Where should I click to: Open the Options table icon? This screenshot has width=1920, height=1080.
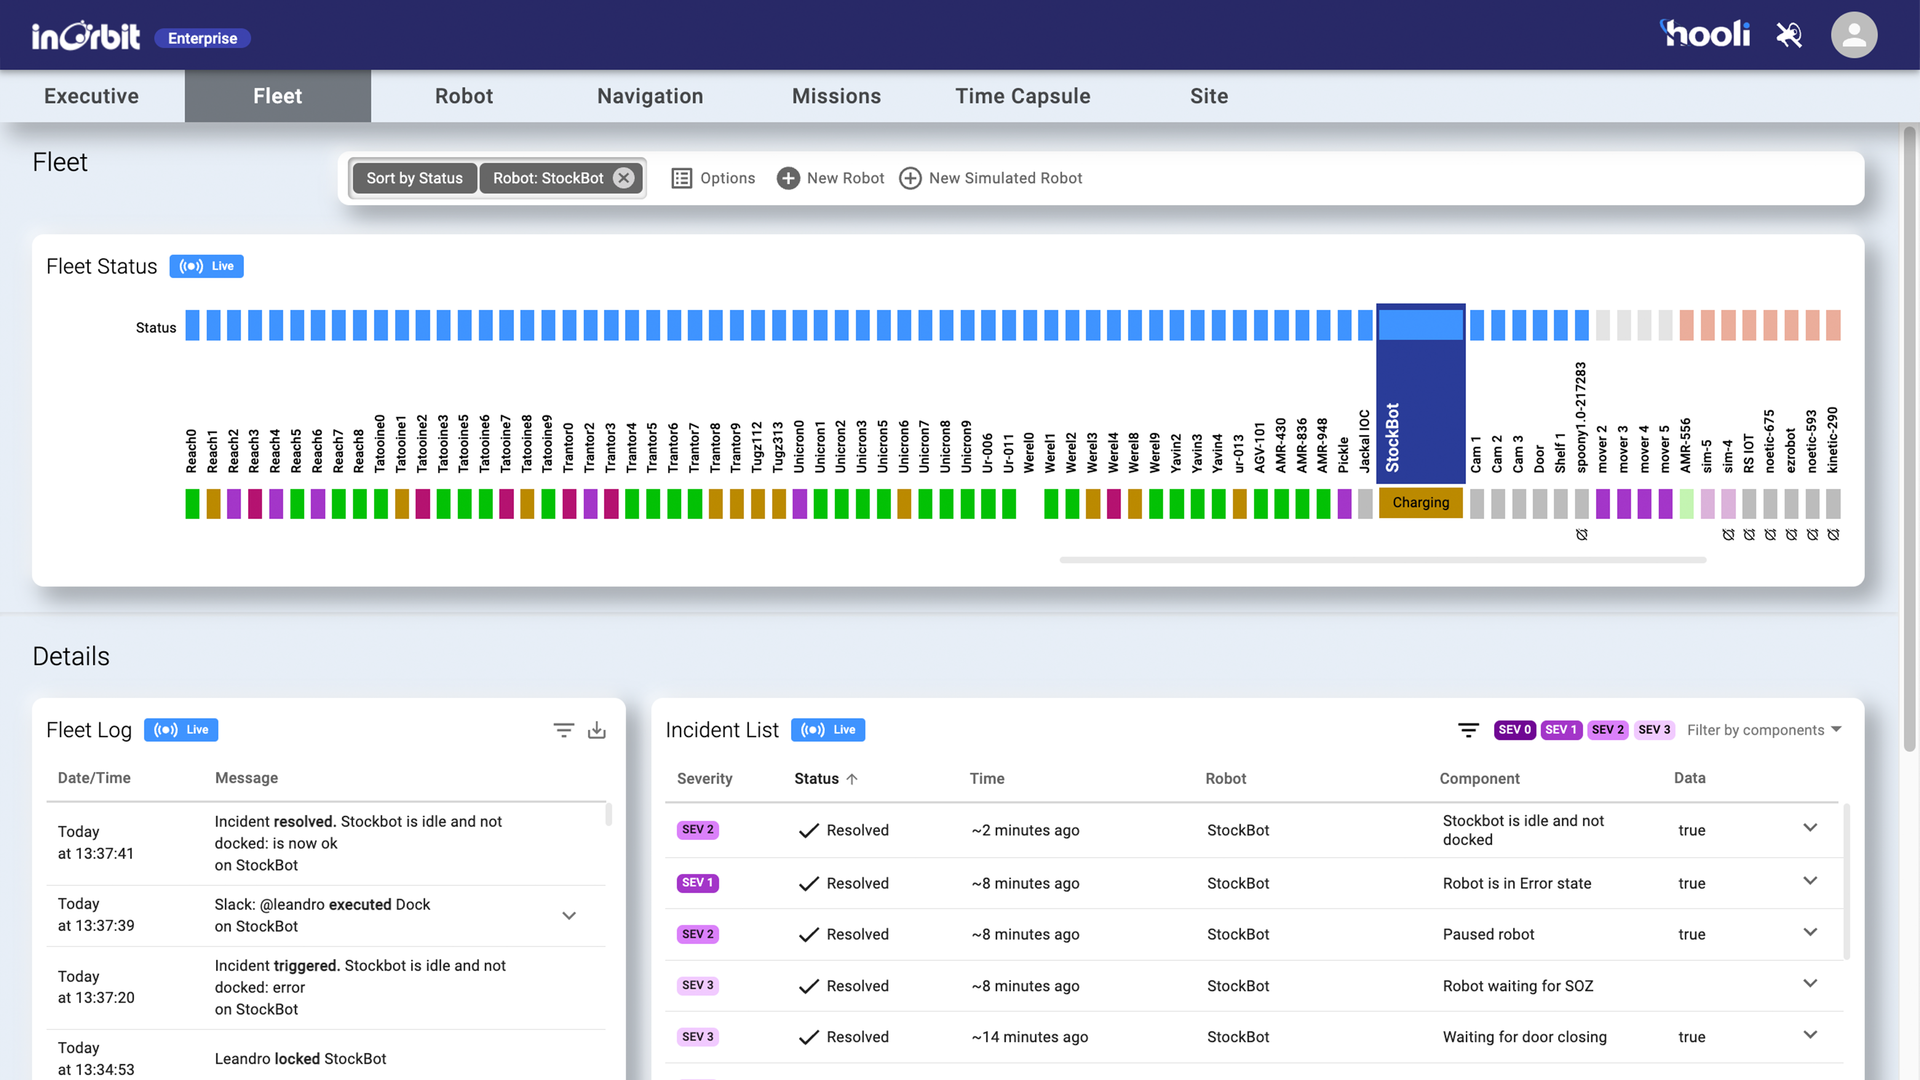682,178
